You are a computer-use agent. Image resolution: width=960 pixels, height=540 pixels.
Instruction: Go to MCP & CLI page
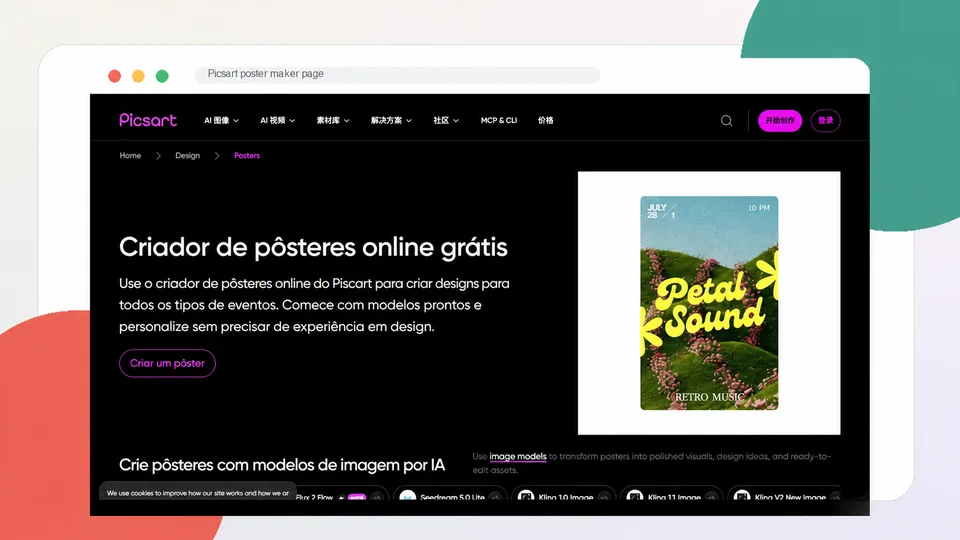pos(498,121)
